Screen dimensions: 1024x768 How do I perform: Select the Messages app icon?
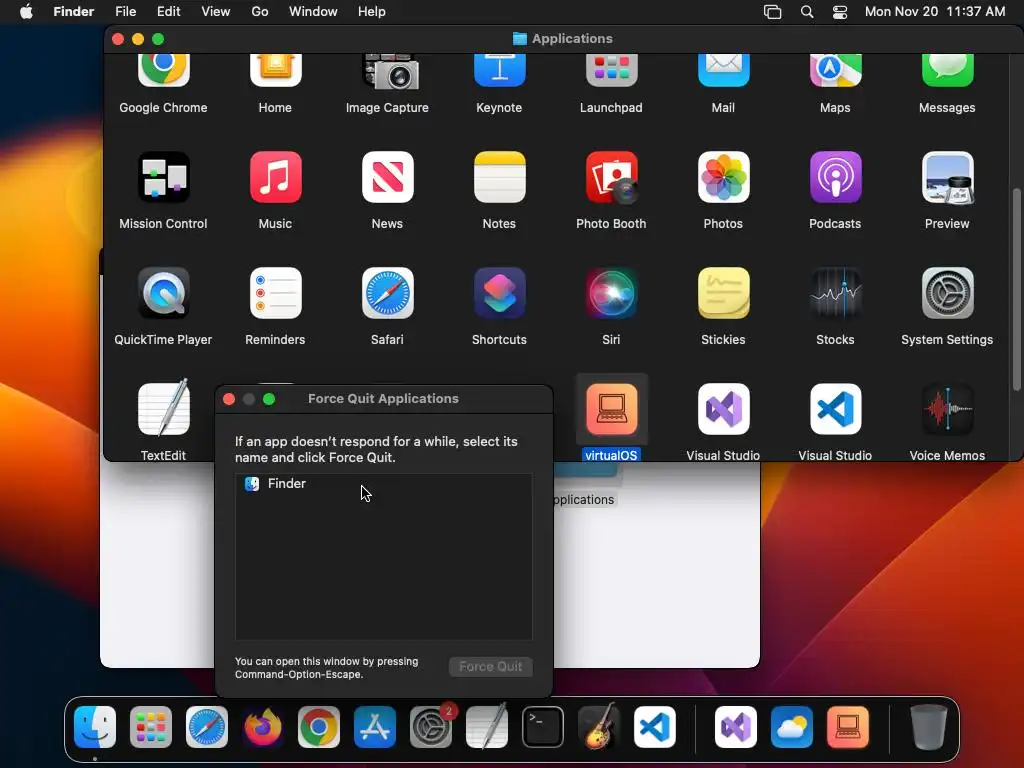[x=948, y=71]
